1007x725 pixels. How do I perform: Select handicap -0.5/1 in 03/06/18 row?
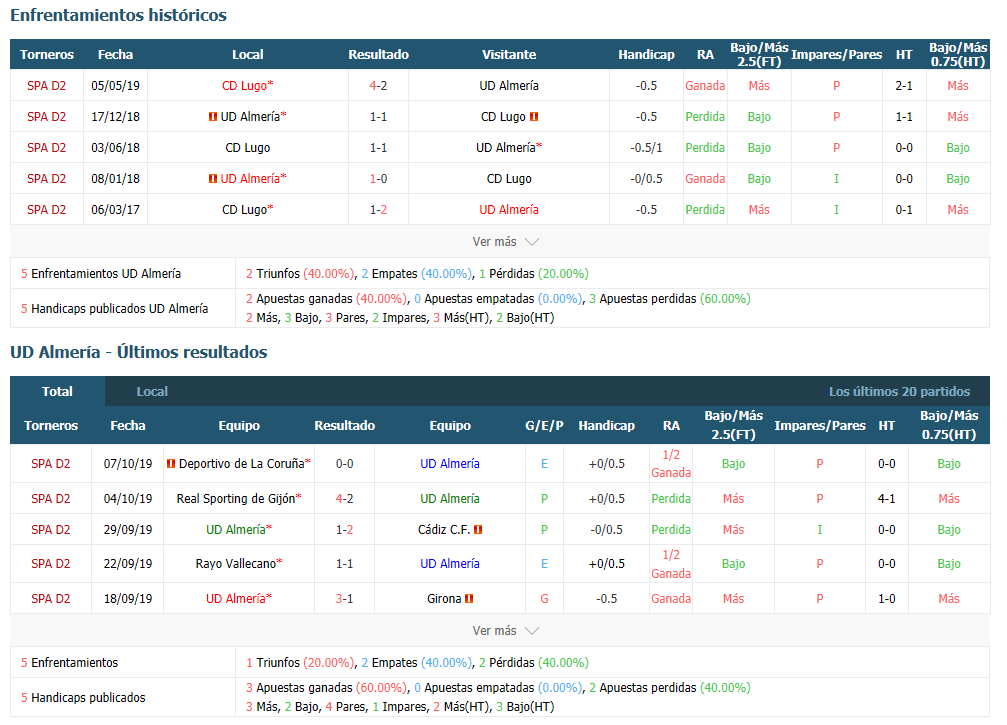coord(646,148)
